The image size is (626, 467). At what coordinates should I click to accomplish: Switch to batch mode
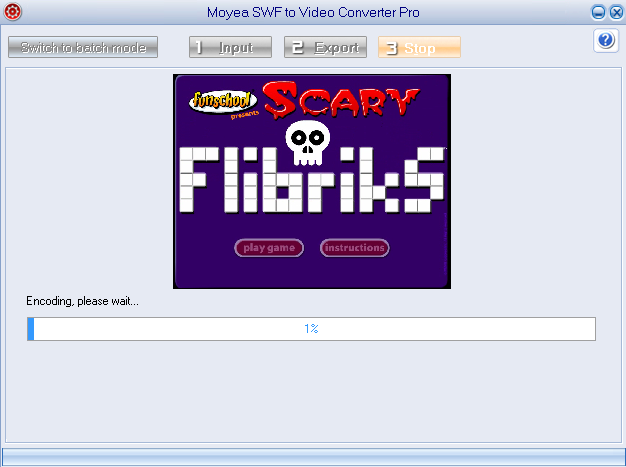tap(83, 47)
